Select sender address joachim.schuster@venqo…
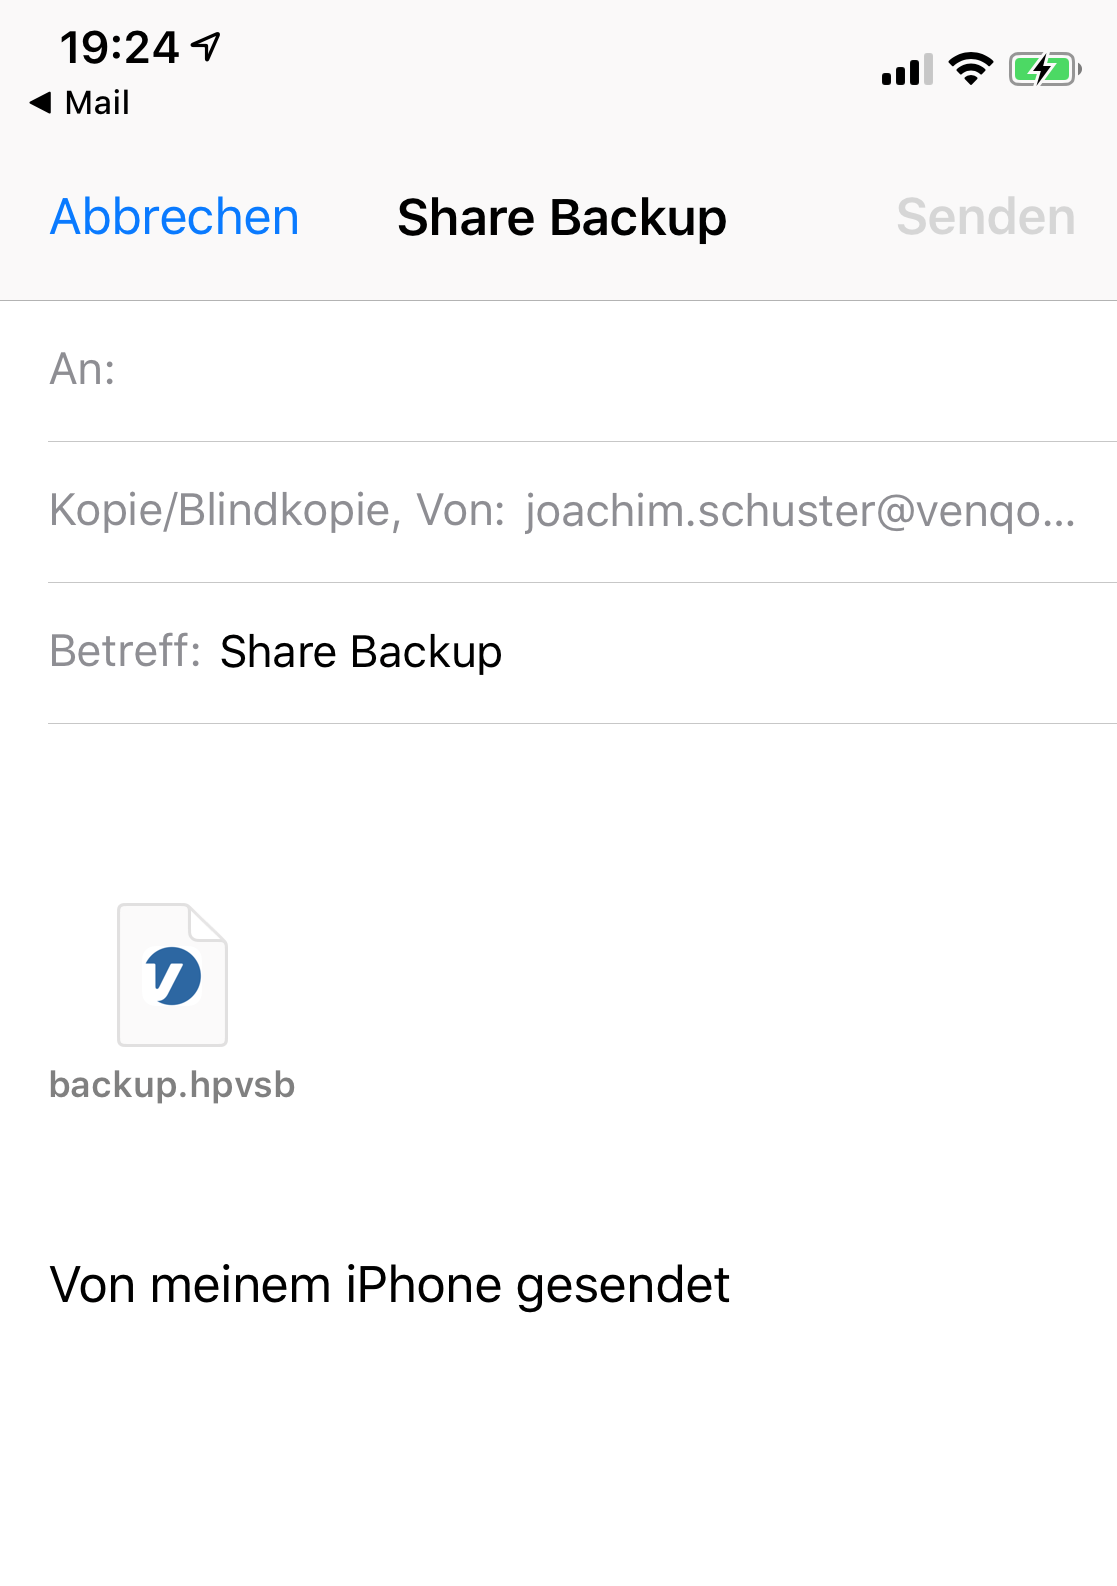Screen dimensions: 1117x1586 coord(800,511)
